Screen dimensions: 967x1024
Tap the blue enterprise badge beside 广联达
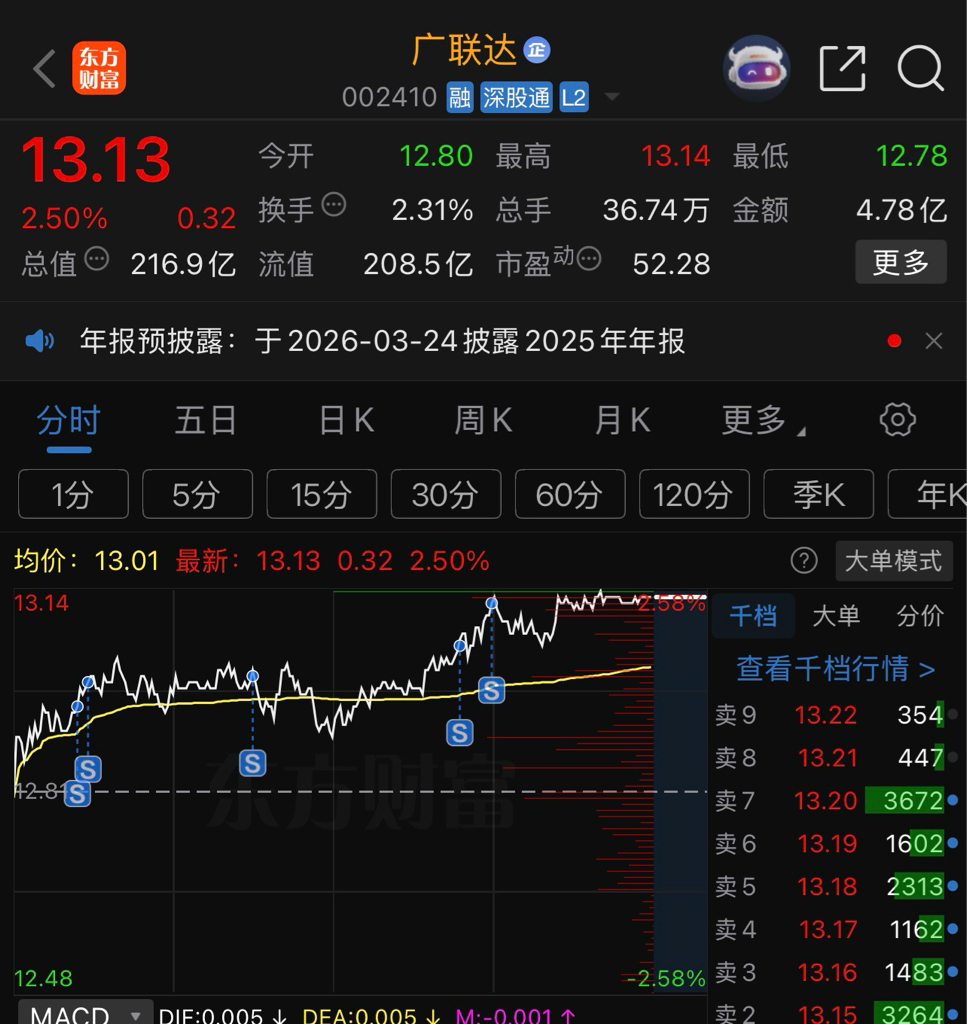tap(537, 50)
